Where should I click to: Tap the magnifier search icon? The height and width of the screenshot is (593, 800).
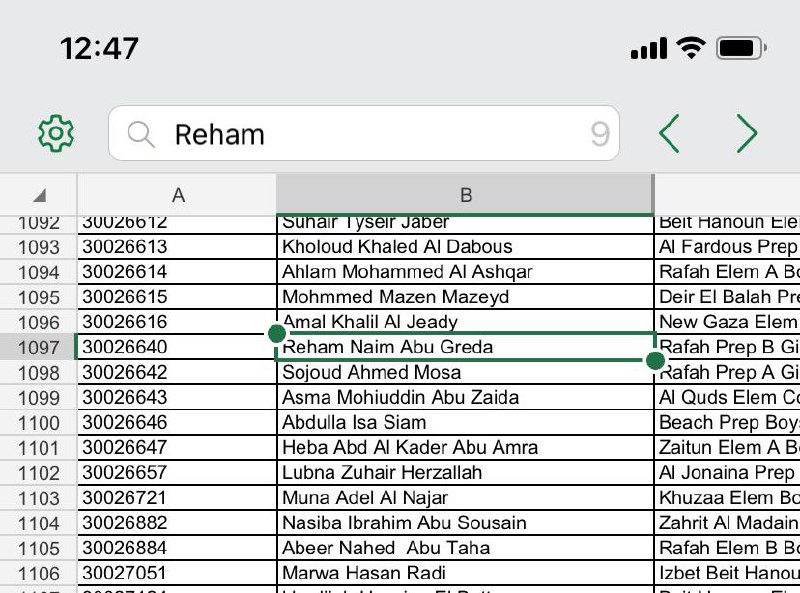141,134
